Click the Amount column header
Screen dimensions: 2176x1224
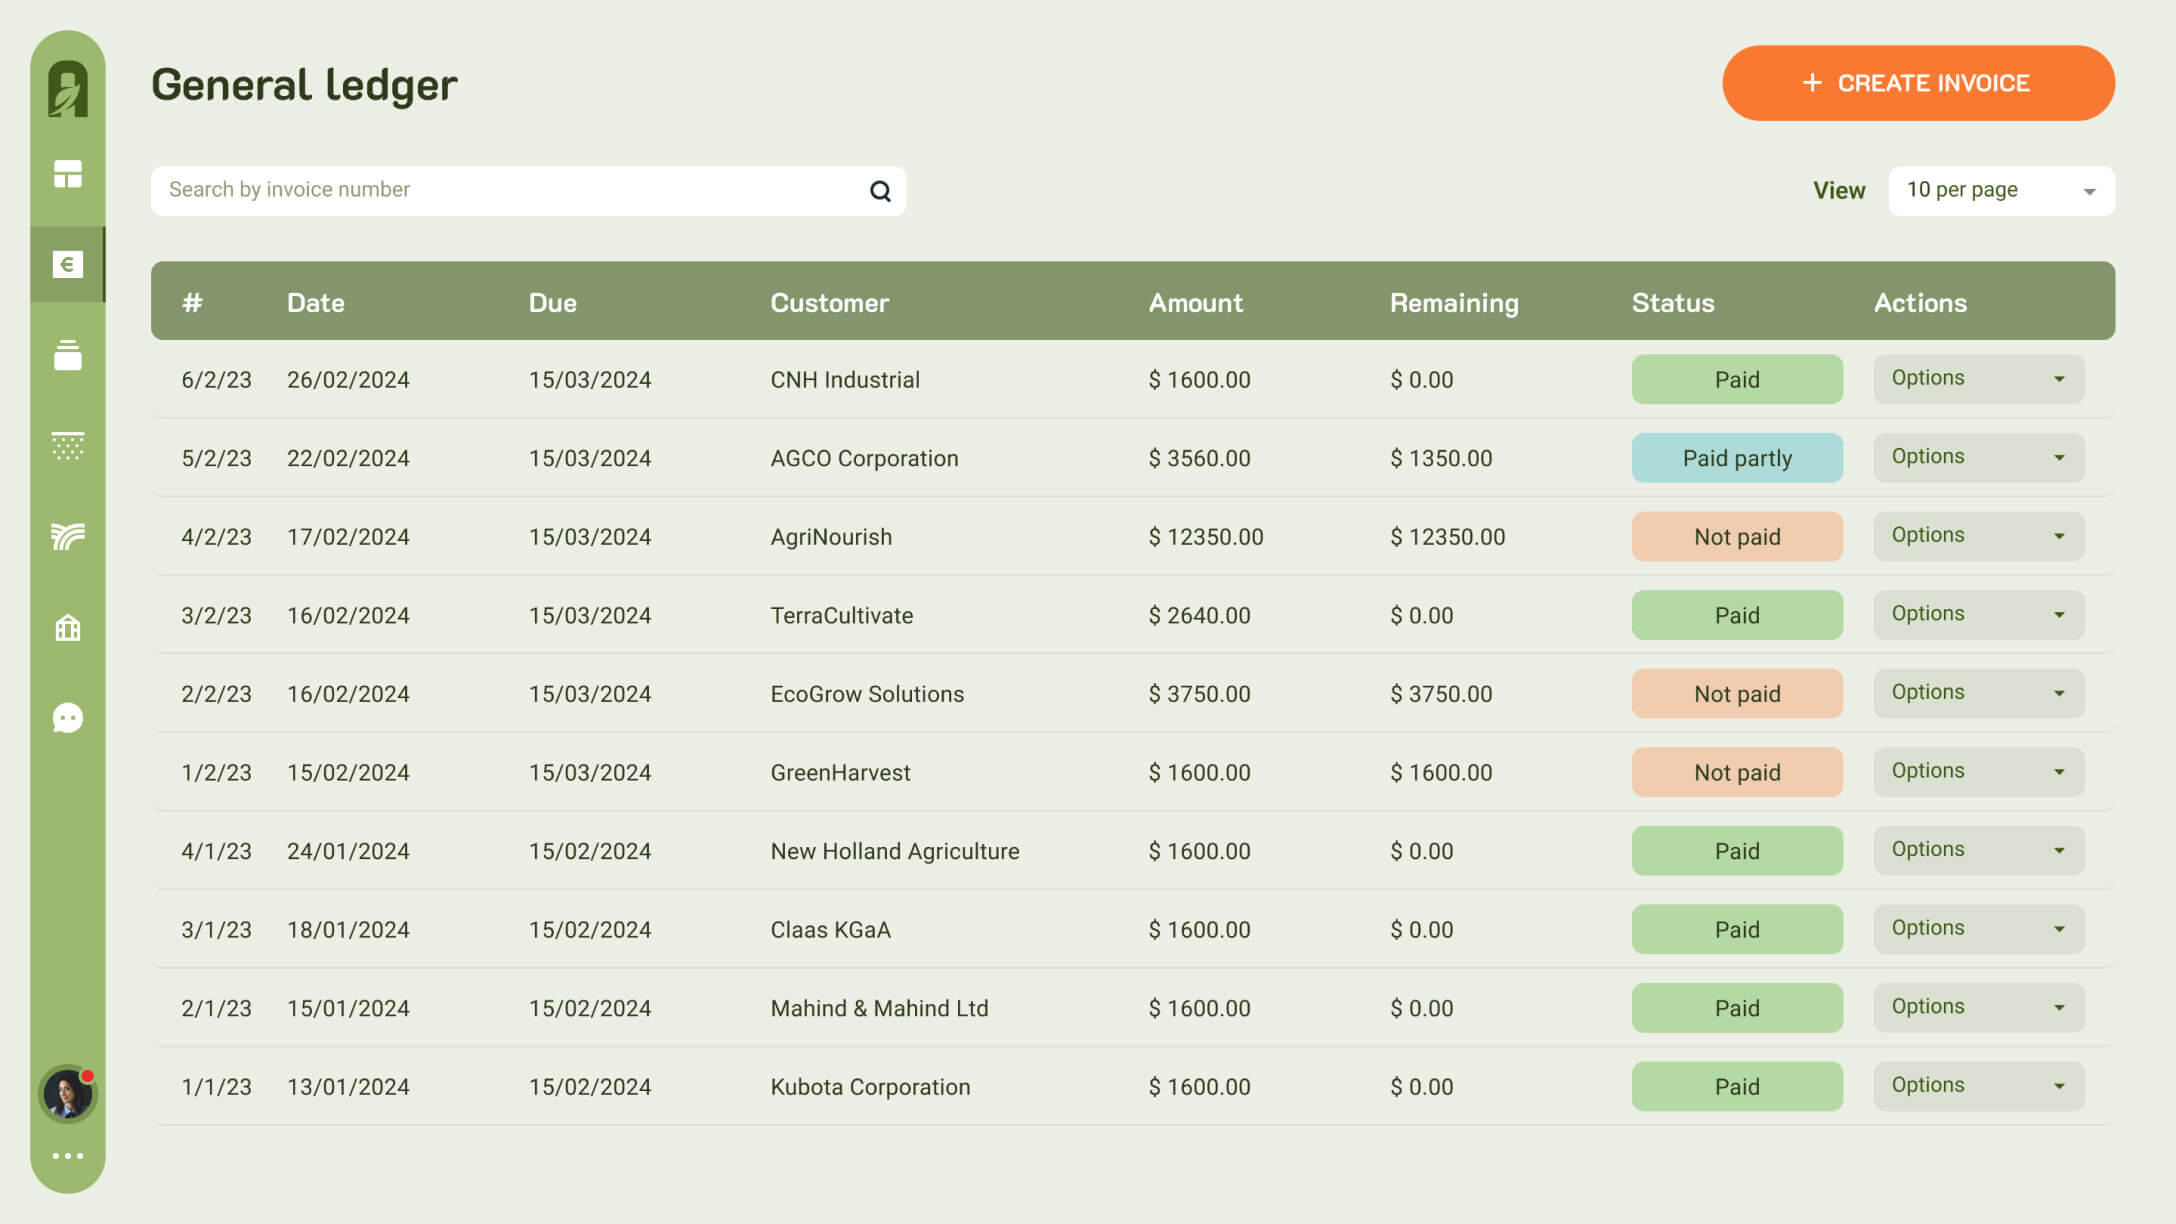click(x=1195, y=303)
